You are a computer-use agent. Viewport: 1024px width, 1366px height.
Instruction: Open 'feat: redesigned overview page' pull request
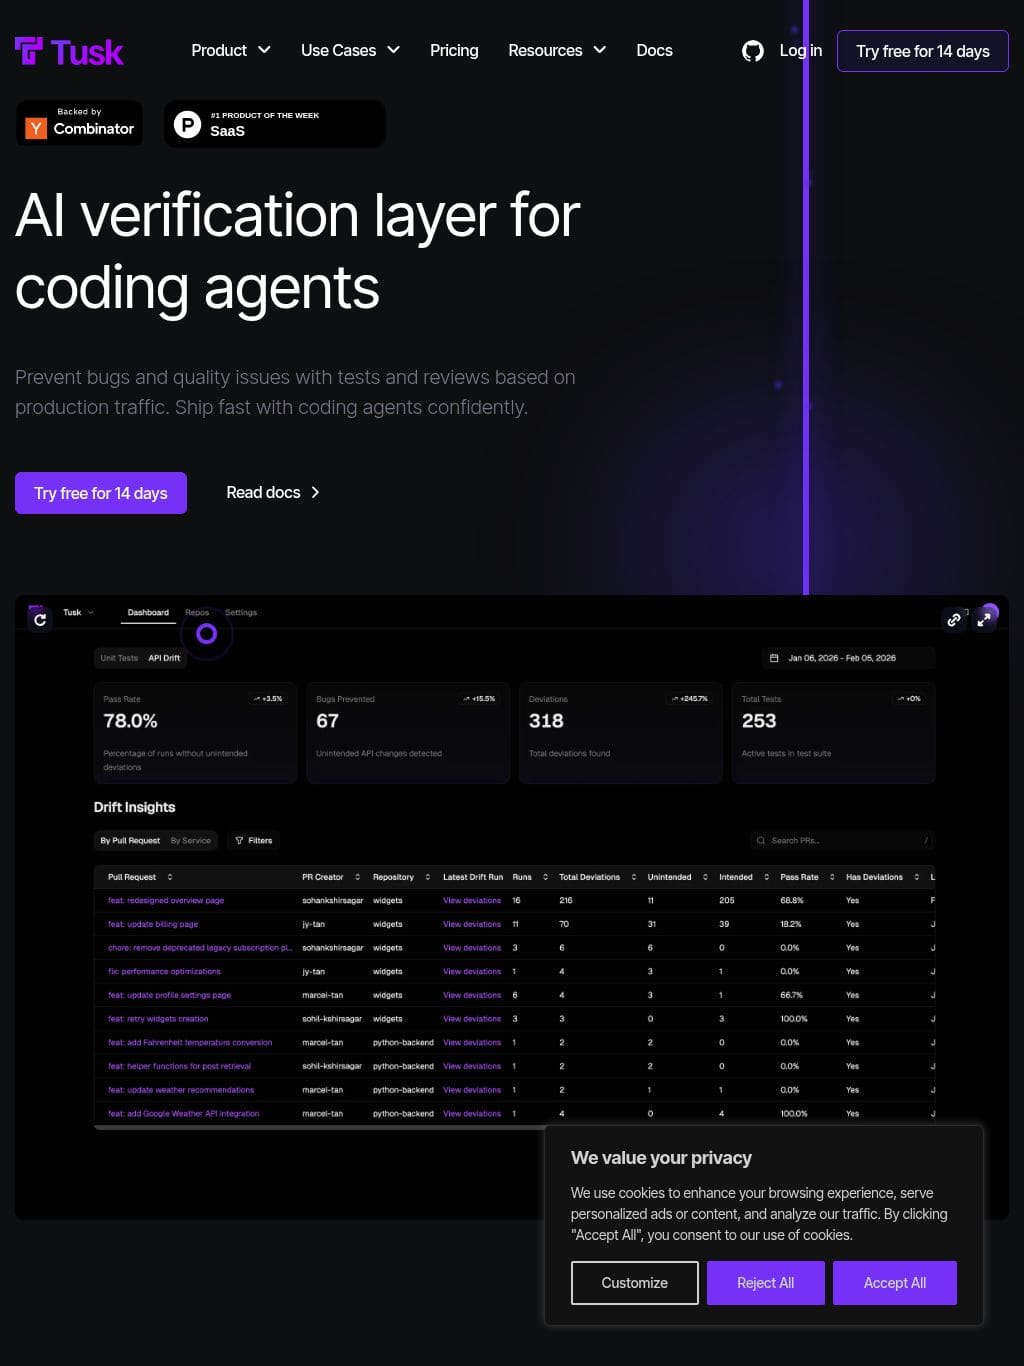coord(166,901)
